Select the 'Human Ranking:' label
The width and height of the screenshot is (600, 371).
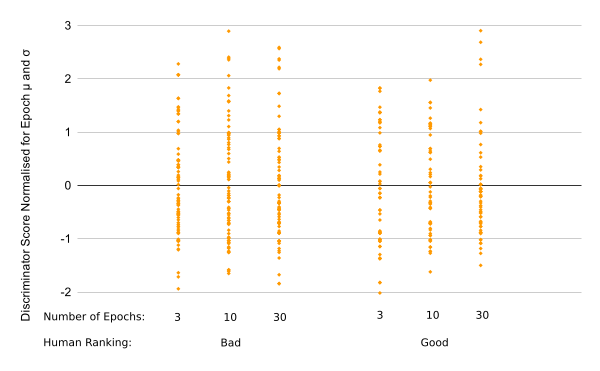[87, 342]
